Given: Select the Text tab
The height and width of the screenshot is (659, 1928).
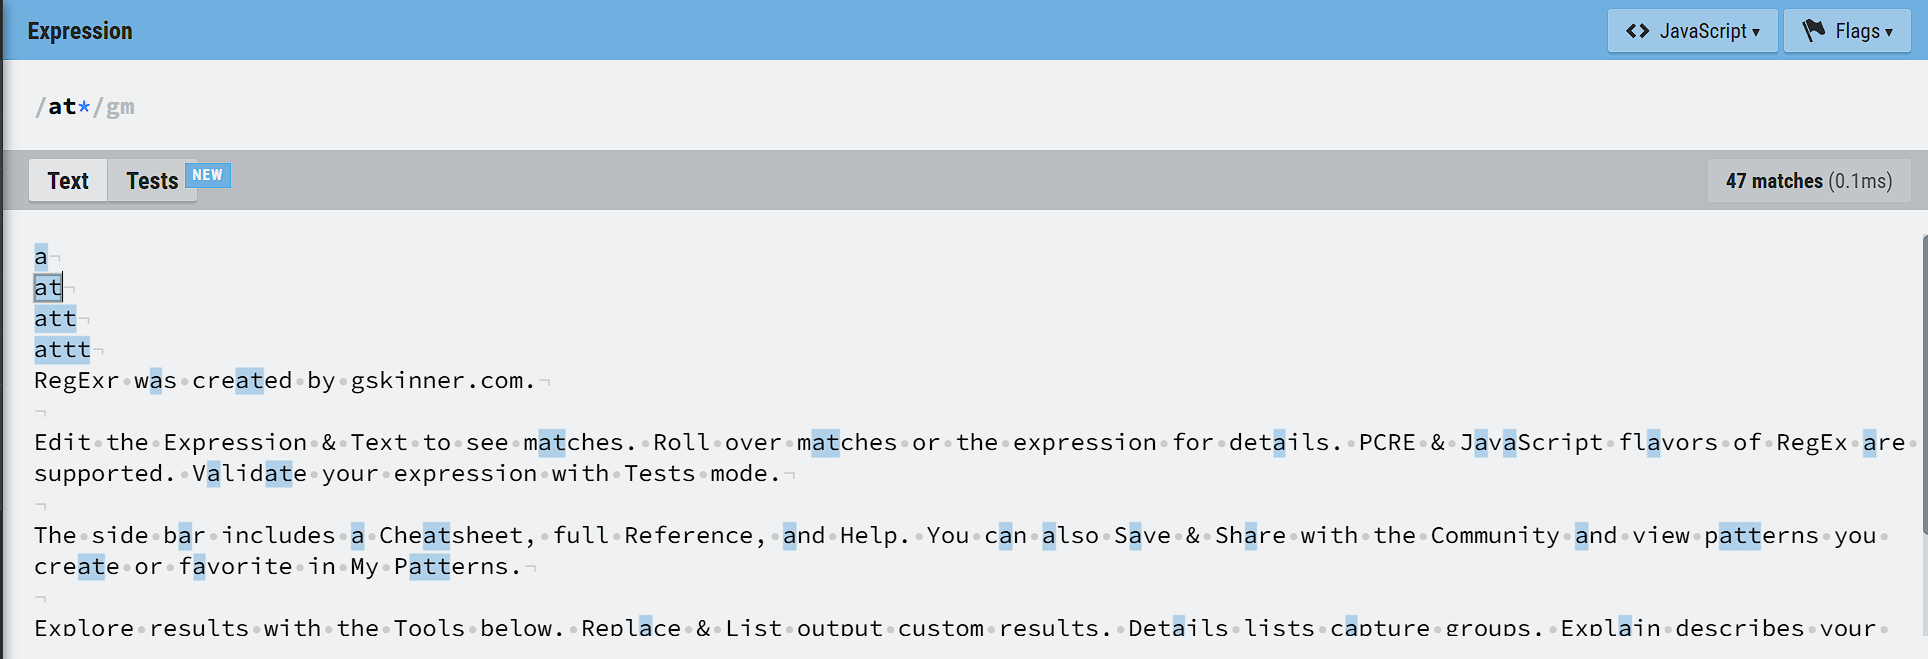Looking at the screenshot, I should pos(68,181).
